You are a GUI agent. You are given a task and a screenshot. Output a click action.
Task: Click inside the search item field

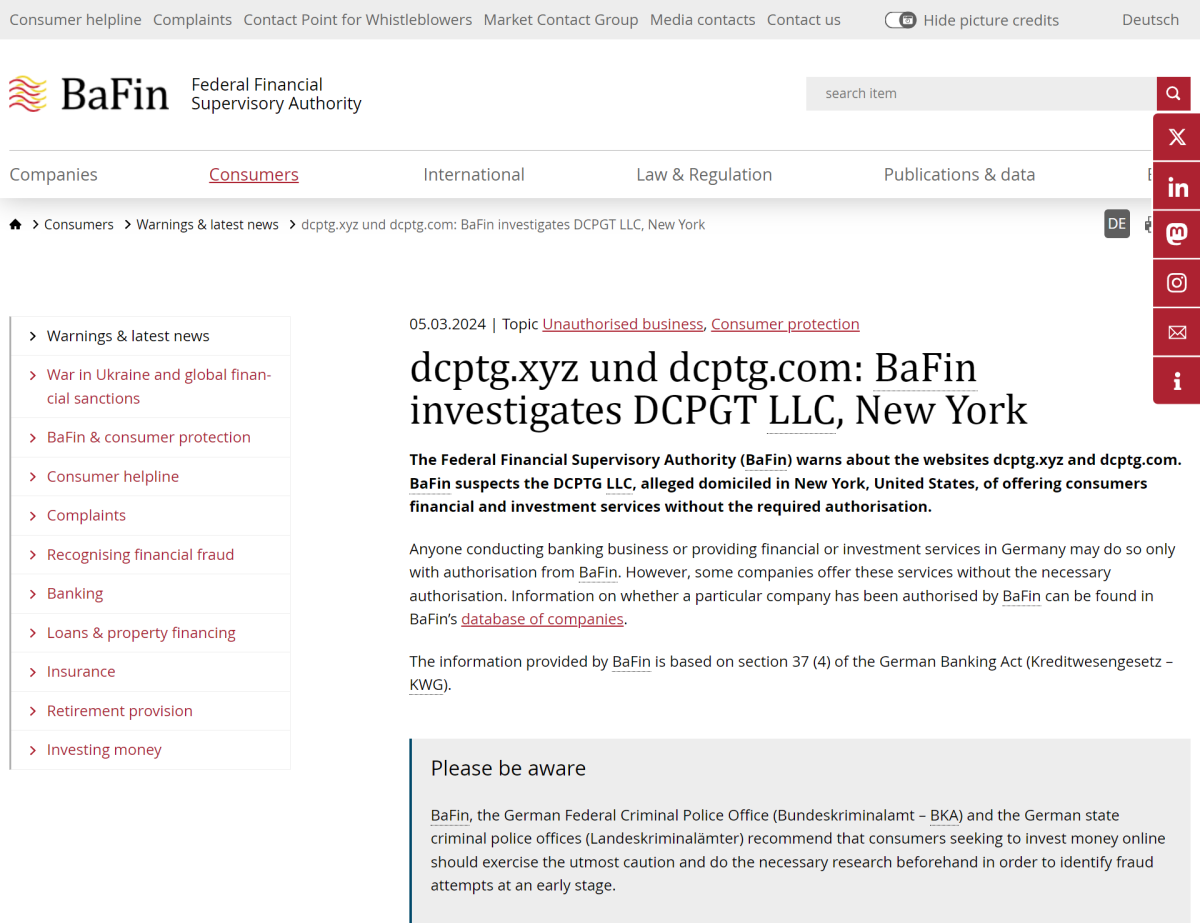[x=980, y=93]
